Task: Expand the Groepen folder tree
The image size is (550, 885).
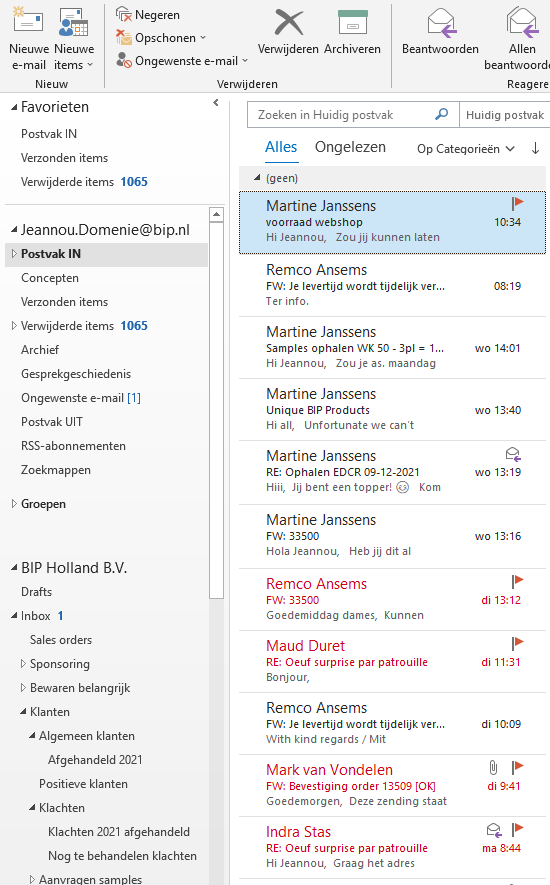Action: (14, 503)
